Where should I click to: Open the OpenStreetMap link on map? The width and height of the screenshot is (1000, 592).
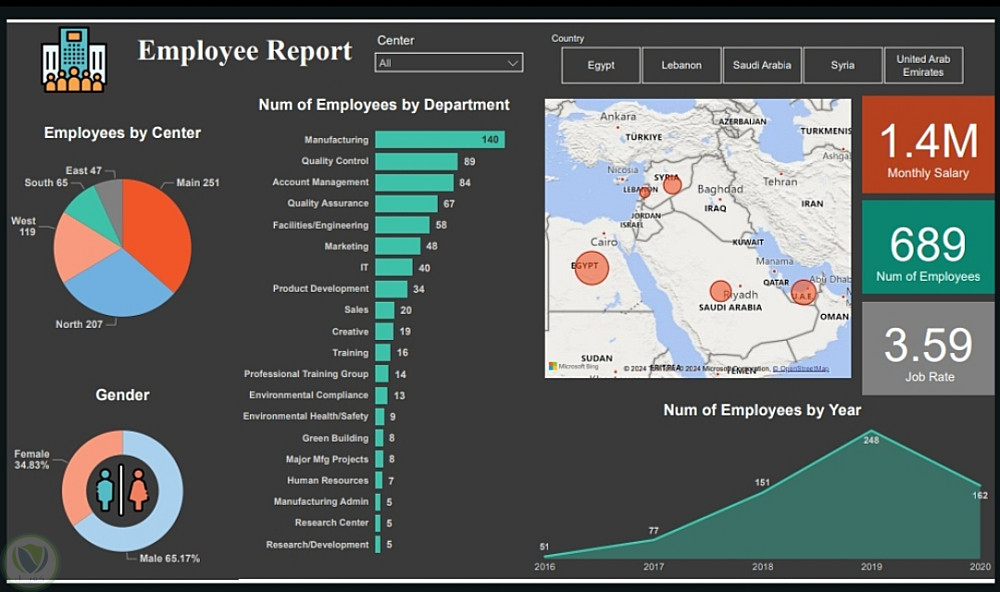801,369
